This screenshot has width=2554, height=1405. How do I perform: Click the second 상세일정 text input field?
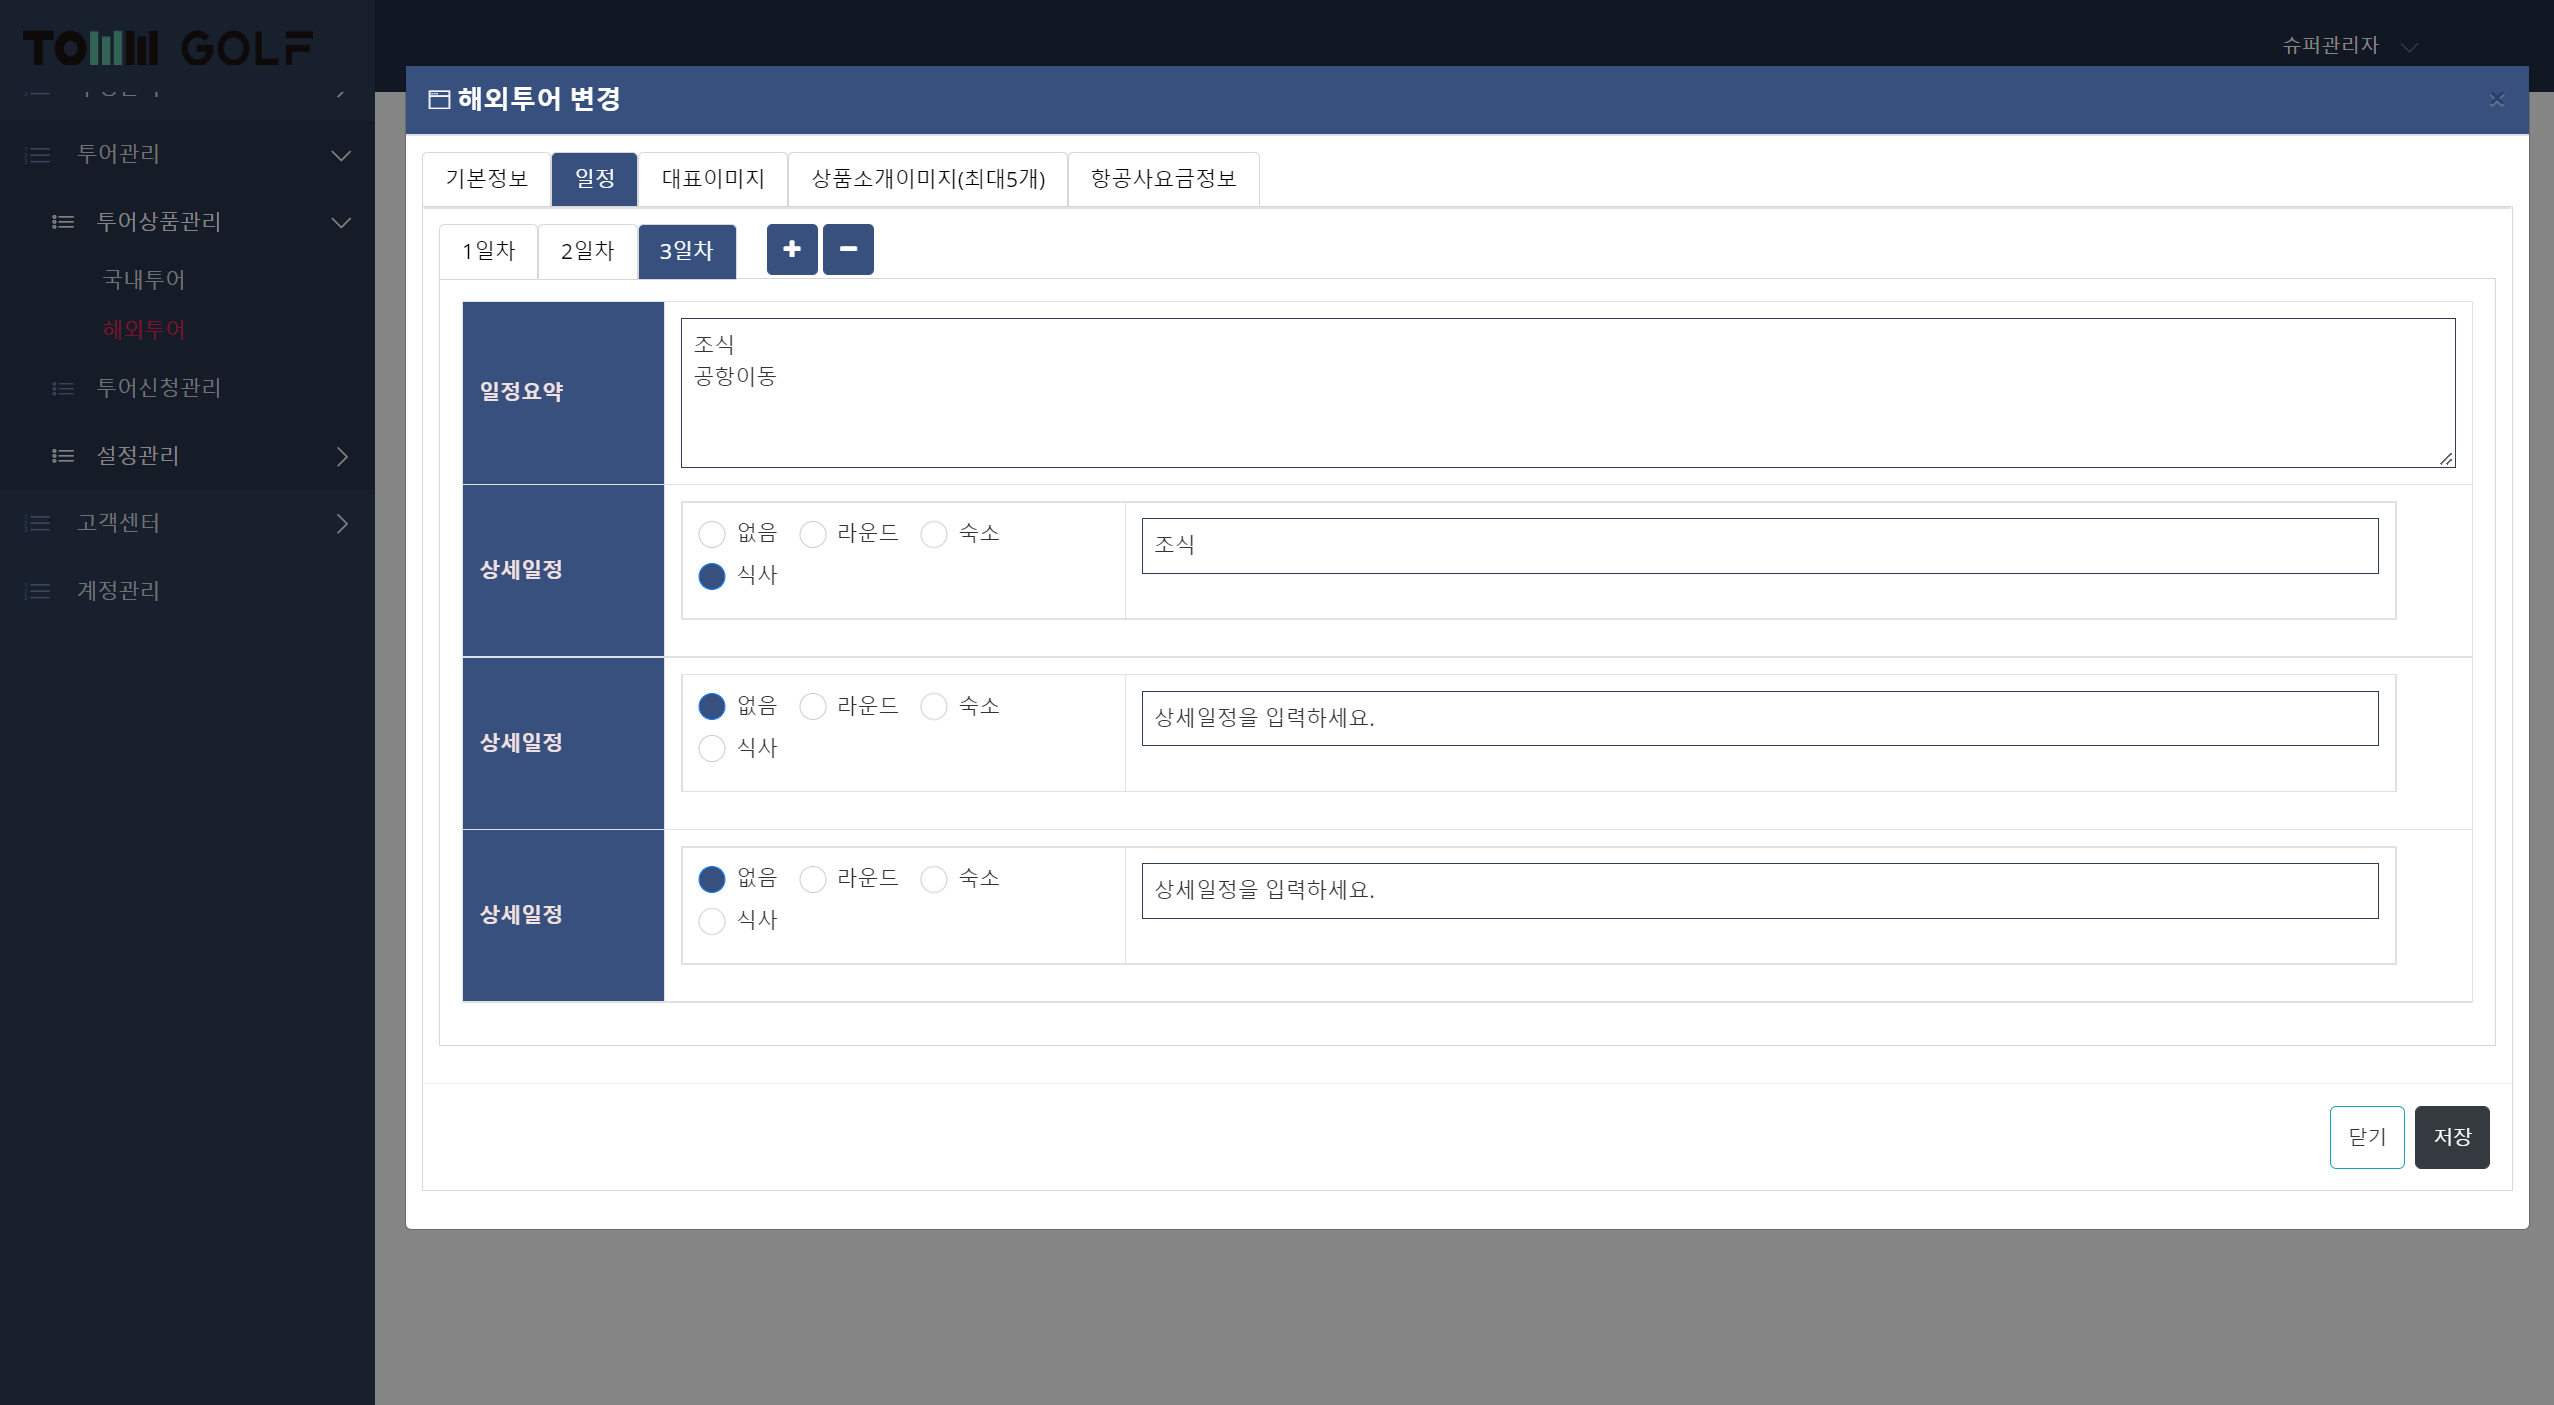coord(1759,718)
